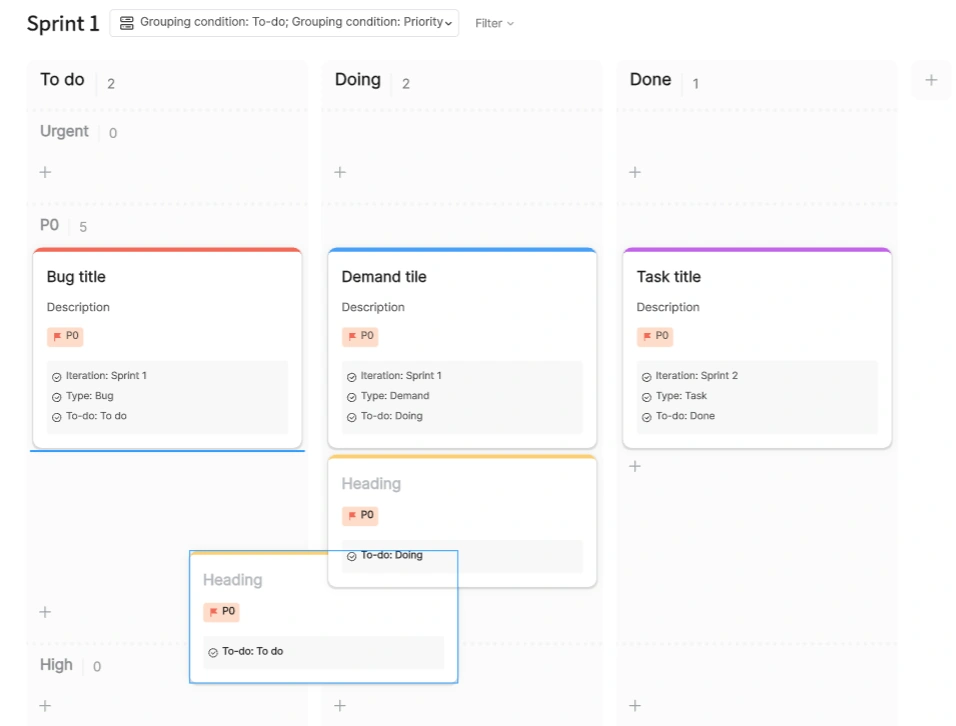956x726 pixels.
Task: Add card in P0 row of To do
Action: tap(45, 612)
